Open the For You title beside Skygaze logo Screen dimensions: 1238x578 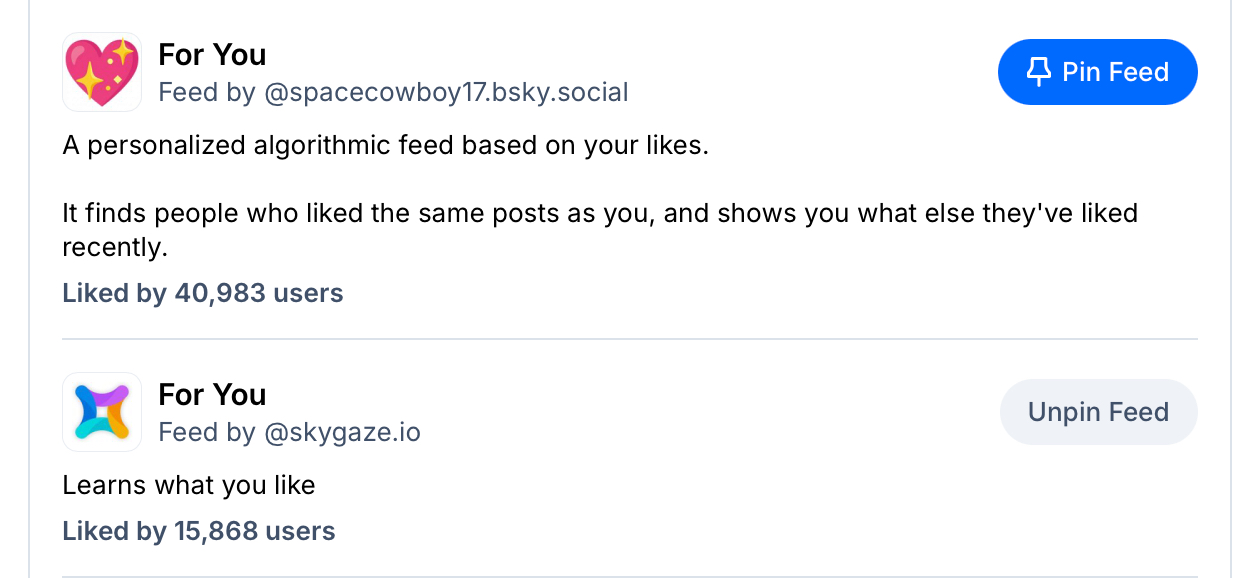coord(212,394)
